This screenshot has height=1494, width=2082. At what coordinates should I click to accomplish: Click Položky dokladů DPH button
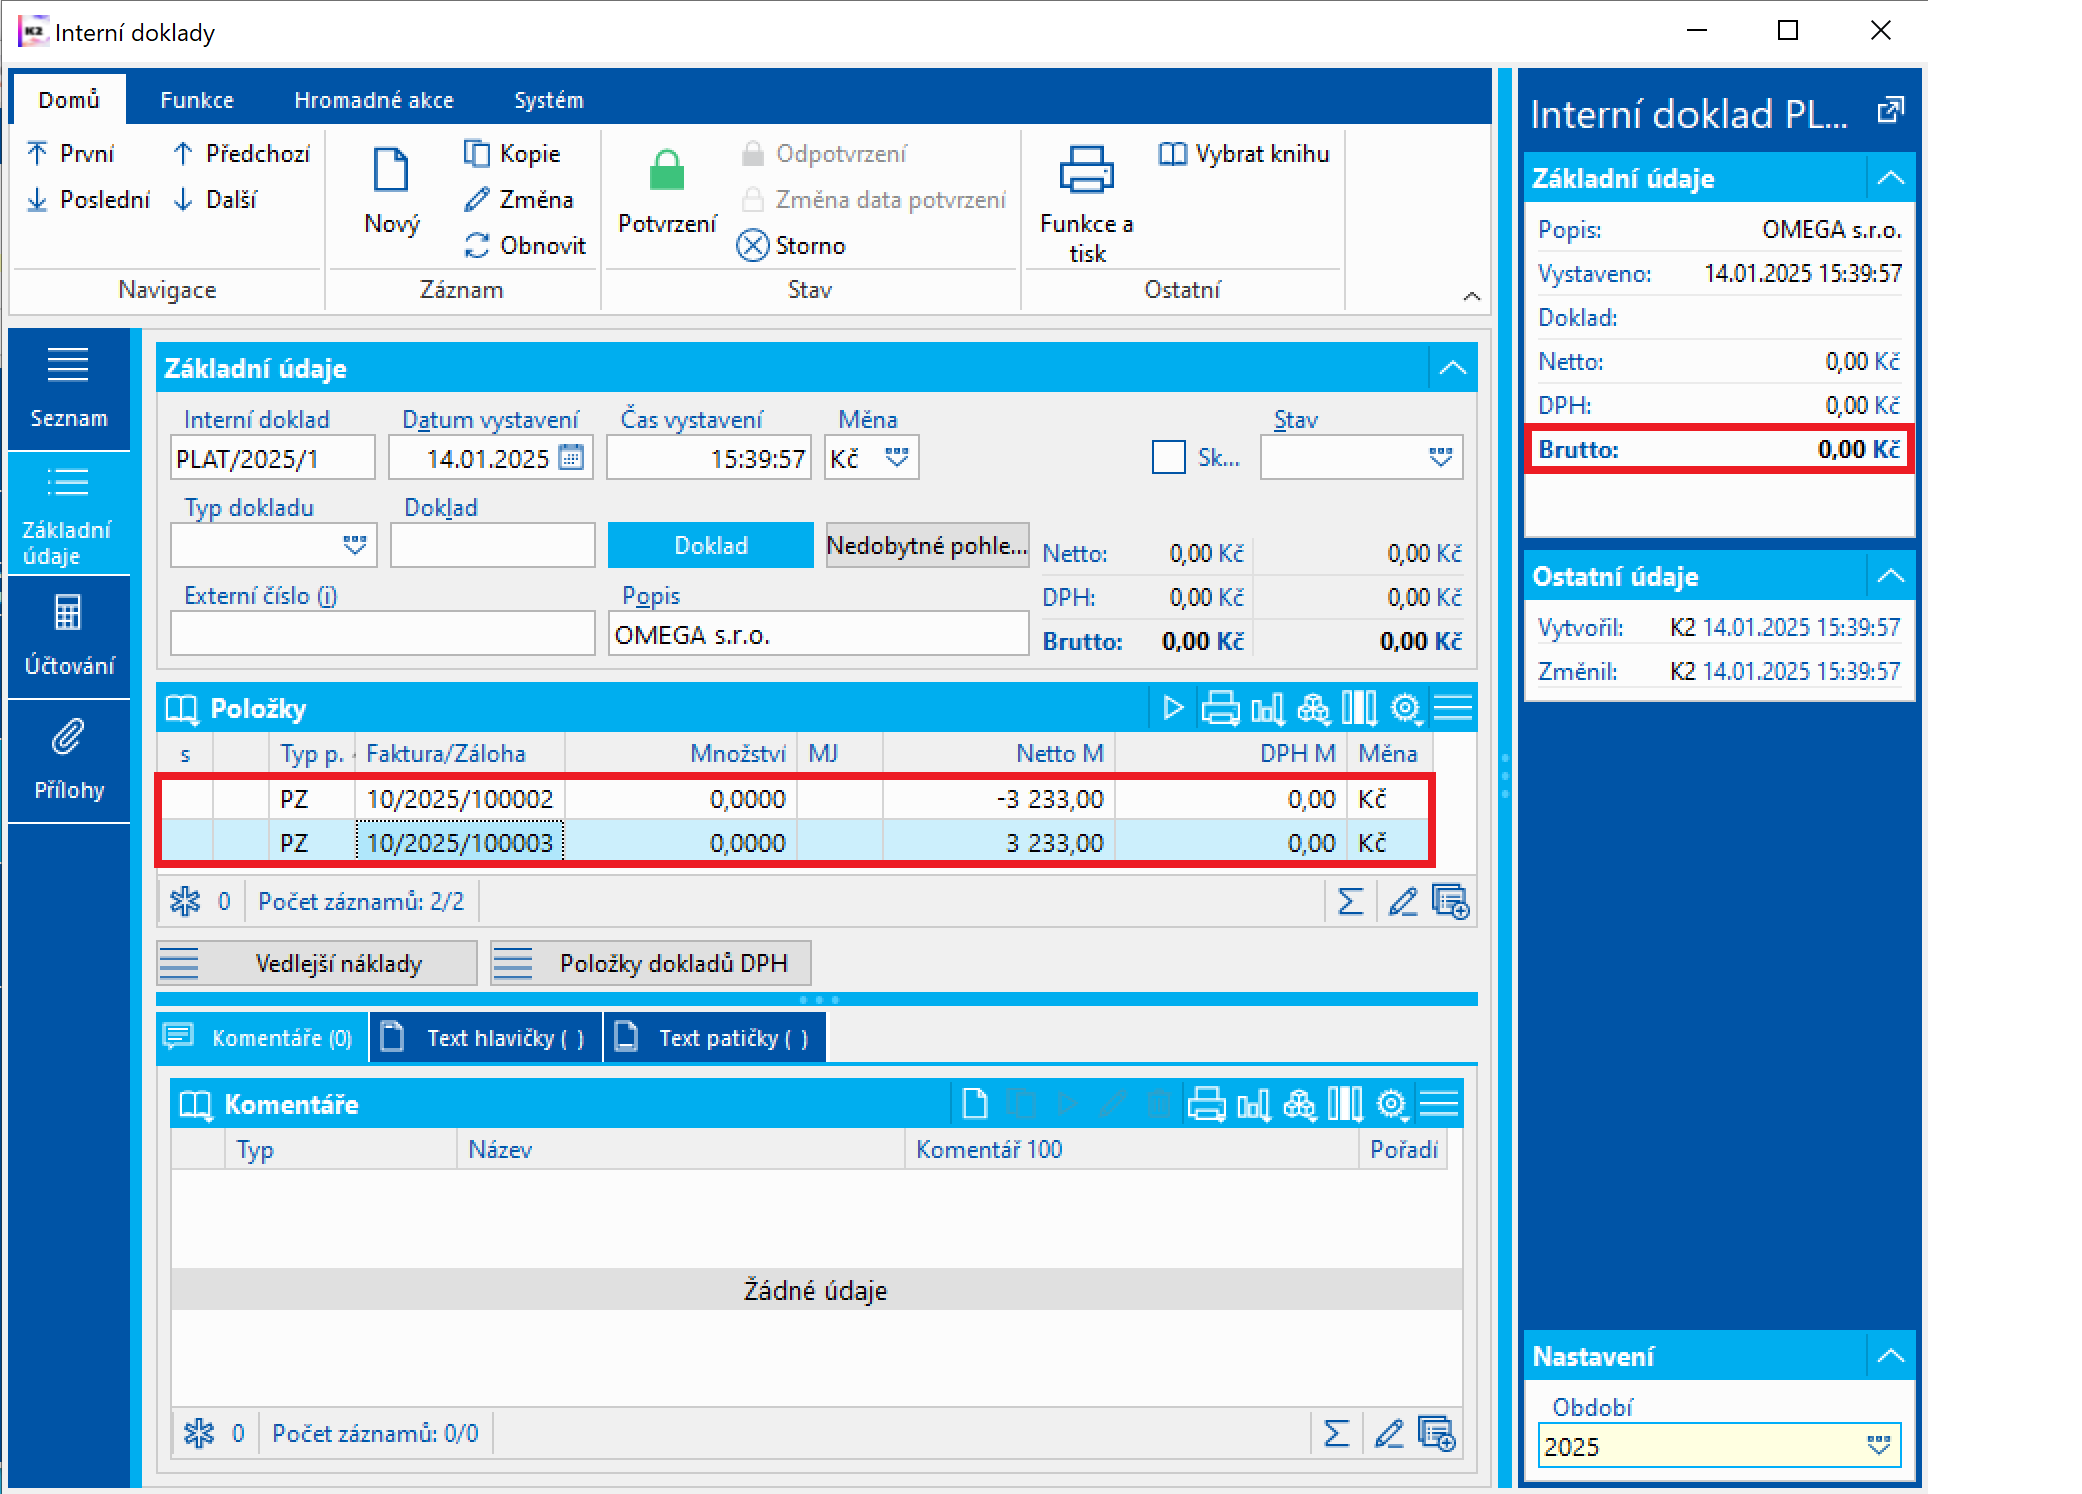tap(650, 962)
